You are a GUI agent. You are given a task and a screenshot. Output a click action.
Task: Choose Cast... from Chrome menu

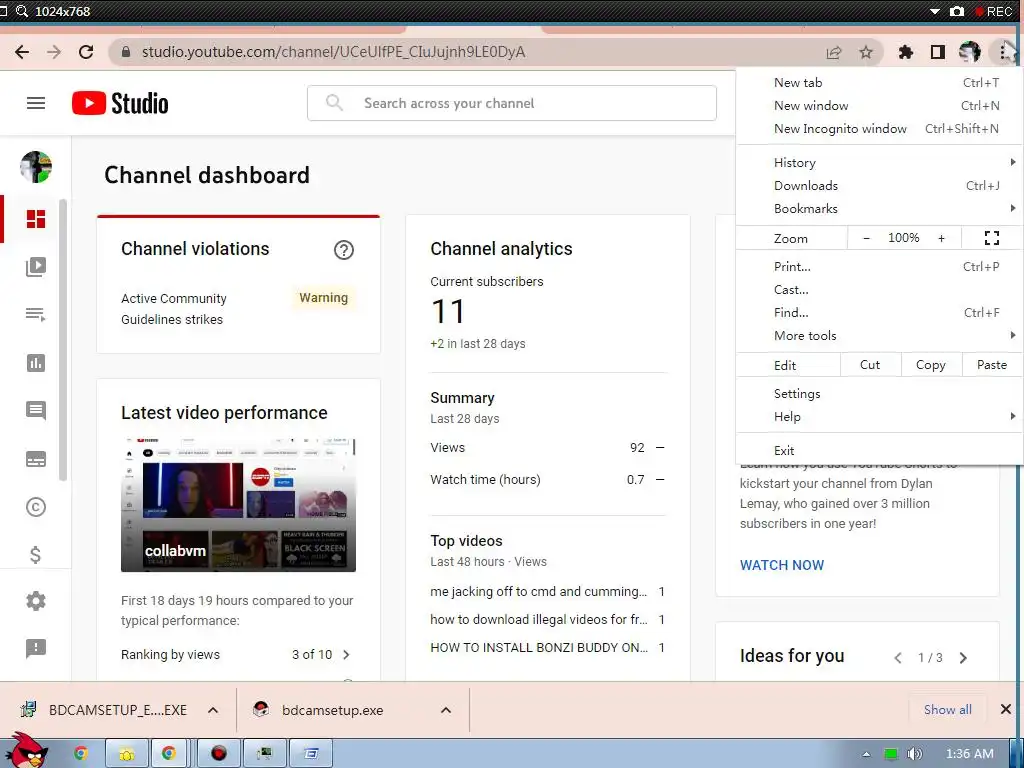tap(879, 289)
